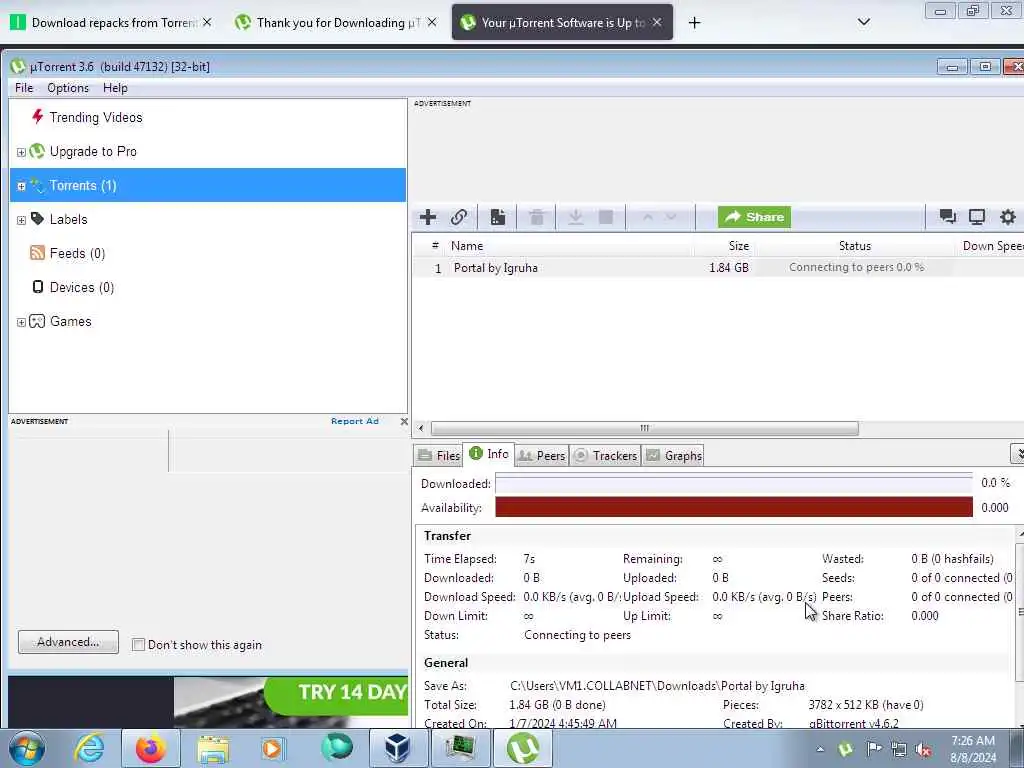Click the 1.84 GB size cell

point(729,268)
